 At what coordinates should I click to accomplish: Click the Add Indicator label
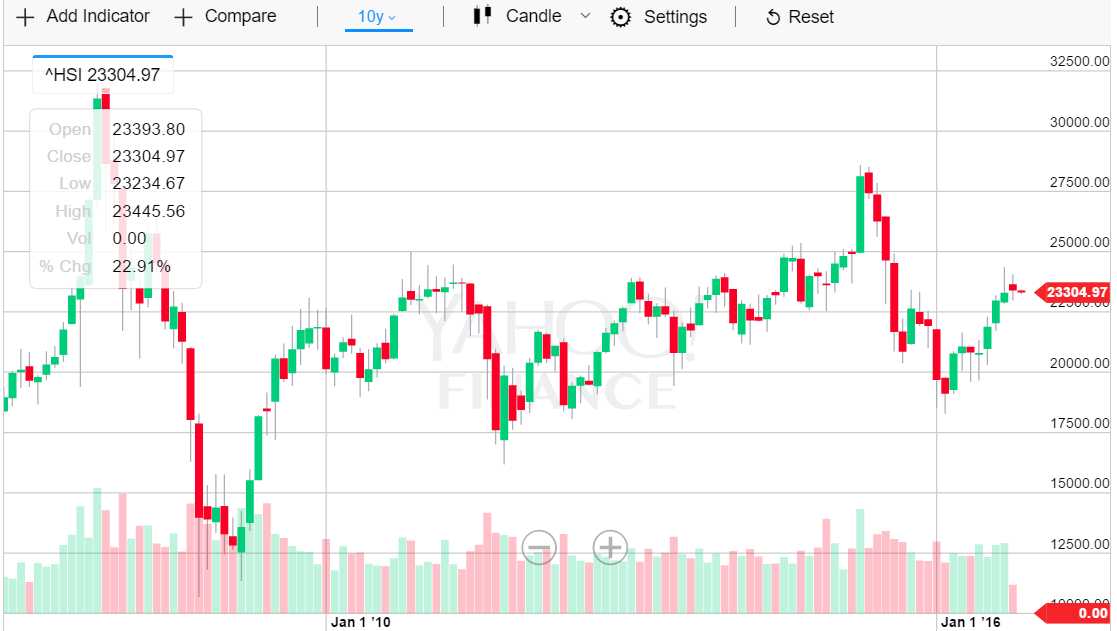click(98, 16)
